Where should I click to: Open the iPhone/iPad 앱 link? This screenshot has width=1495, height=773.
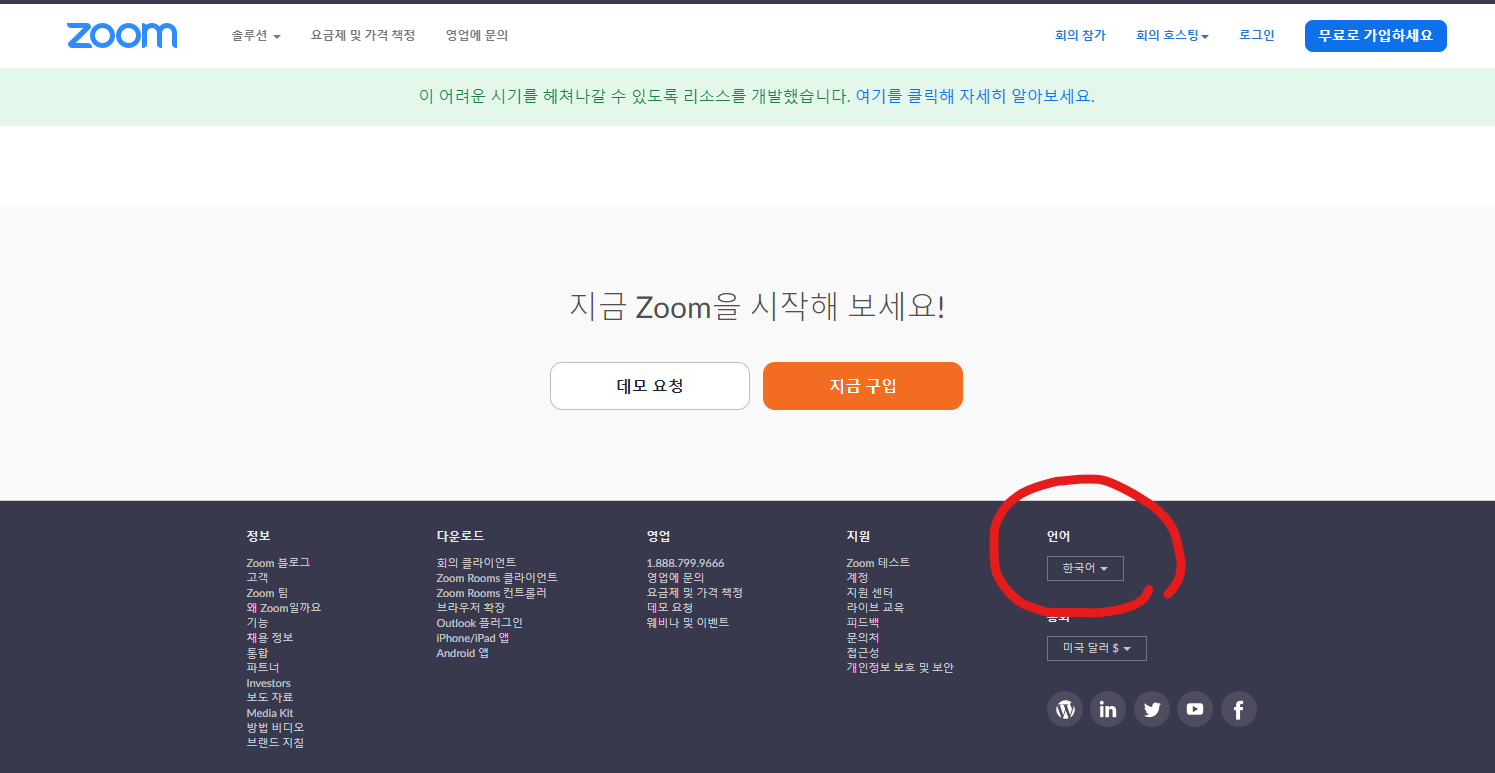click(472, 638)
